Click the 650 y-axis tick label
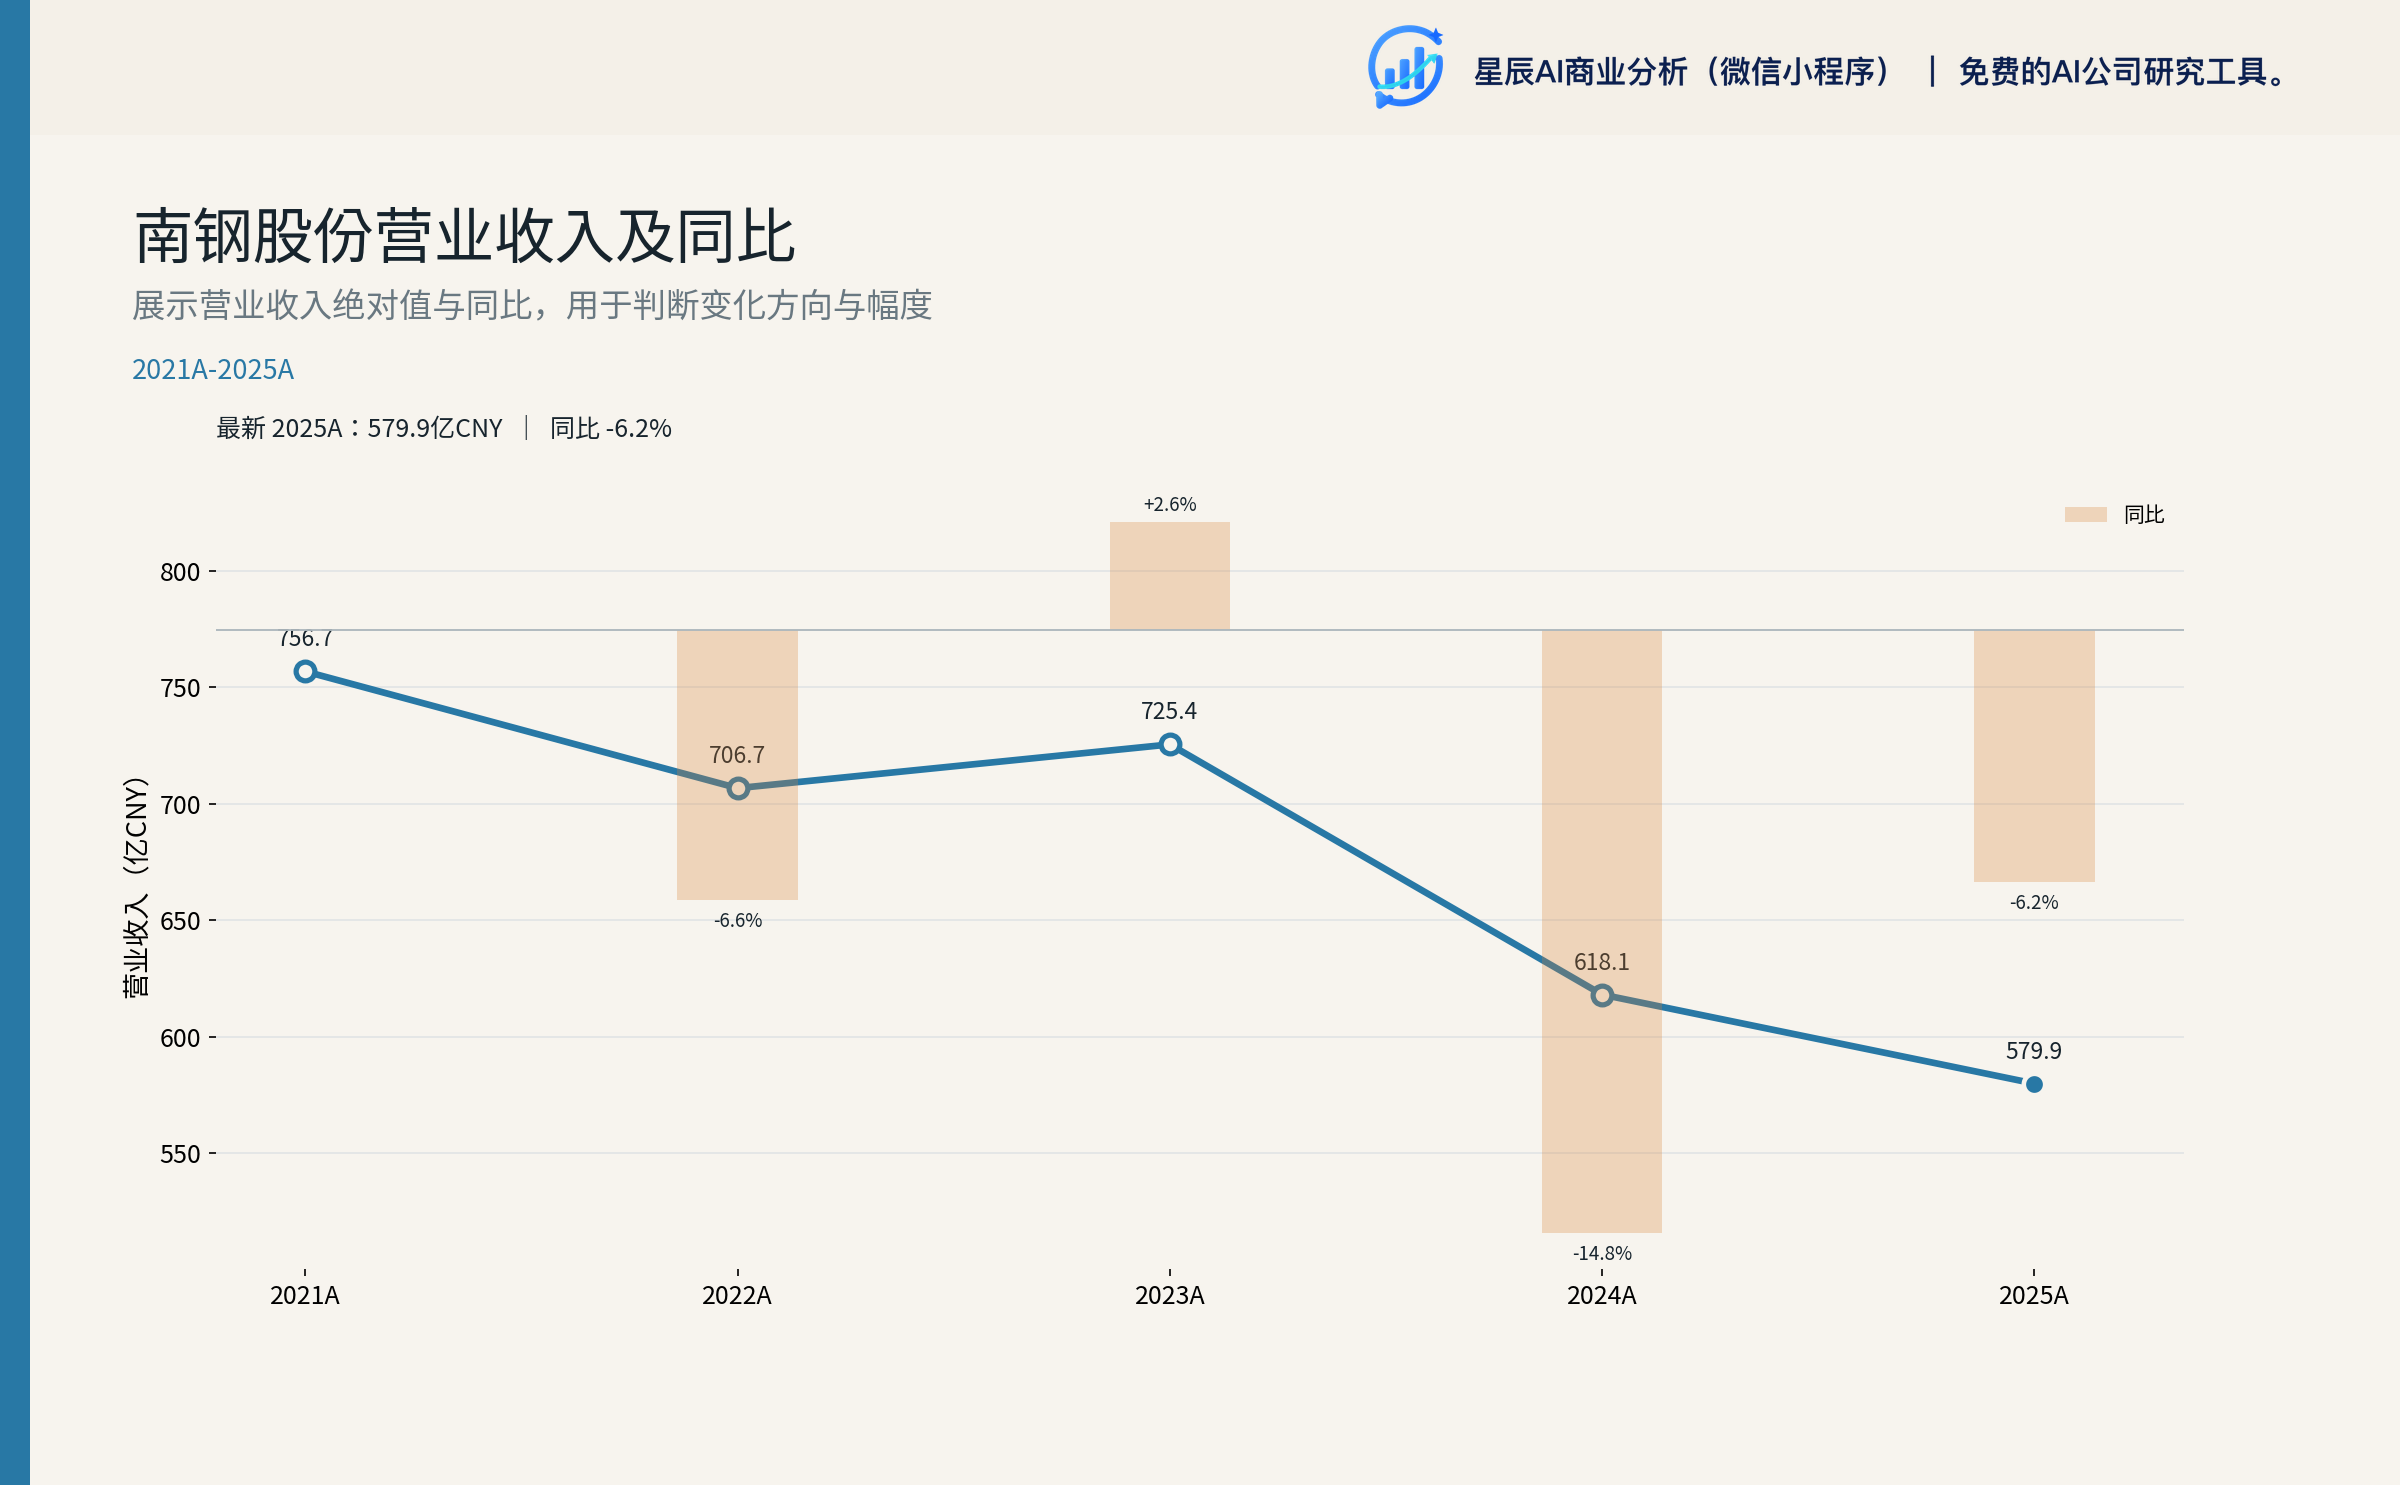The height and width of the screenshot is (1485, 2400). (180, 921)
